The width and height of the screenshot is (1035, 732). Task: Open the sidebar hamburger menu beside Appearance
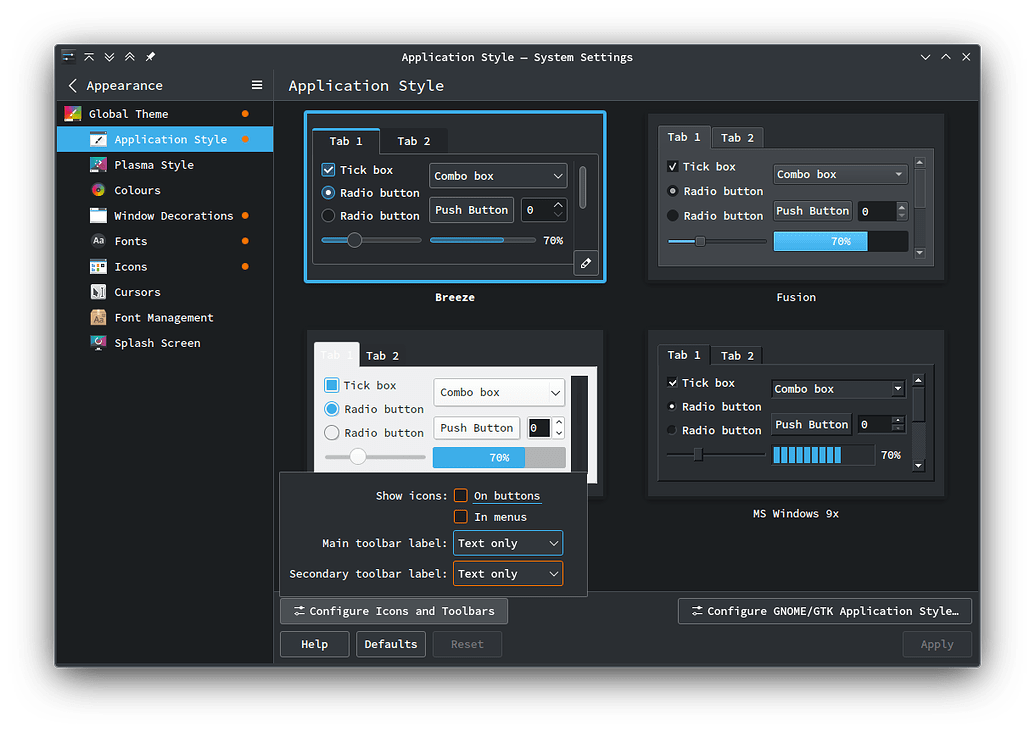[x=256, y=85]
